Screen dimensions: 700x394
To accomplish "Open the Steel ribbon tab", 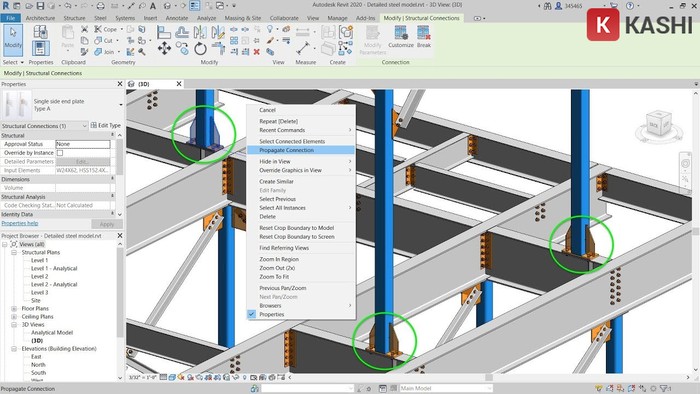I will click(x=100, y=18).
